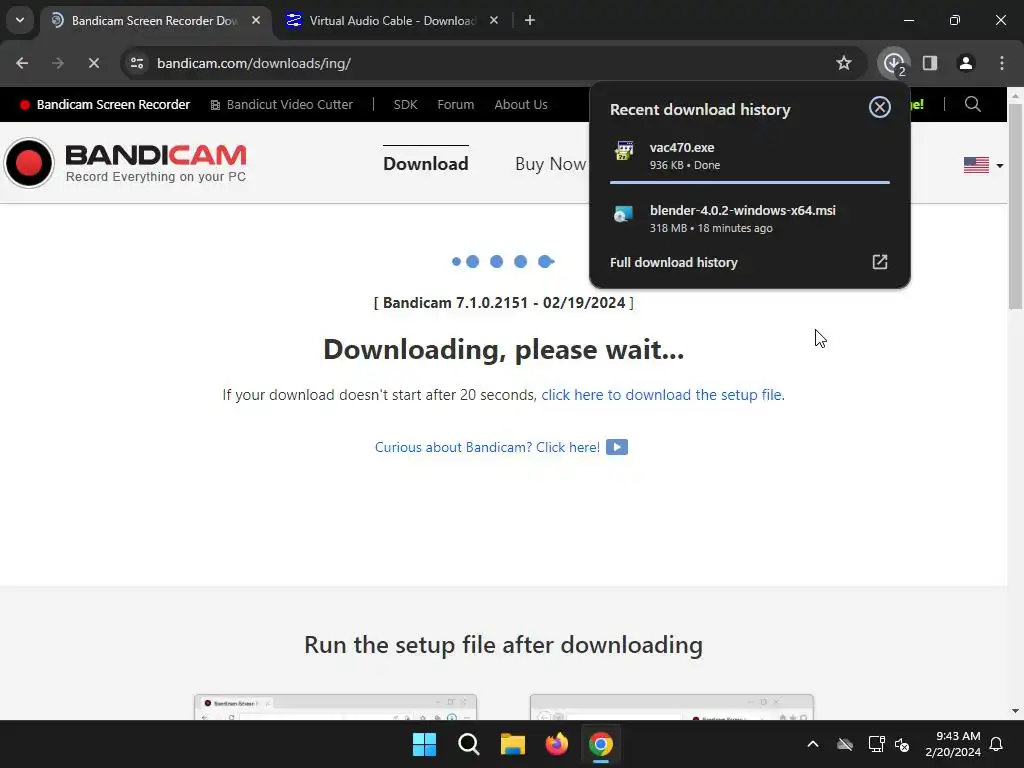Click the network tray icon

click(876, 744)
